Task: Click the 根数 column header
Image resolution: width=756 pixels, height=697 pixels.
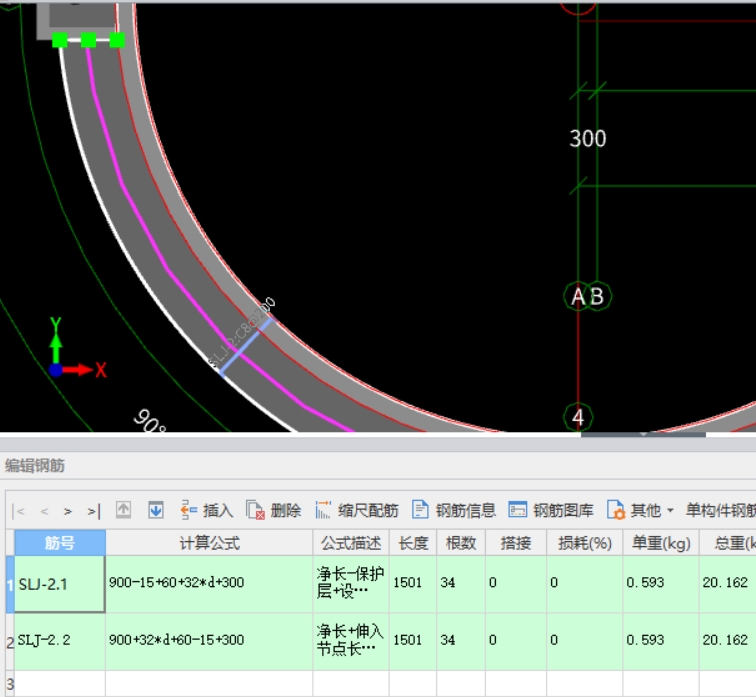Action: (x=461, y=543)
